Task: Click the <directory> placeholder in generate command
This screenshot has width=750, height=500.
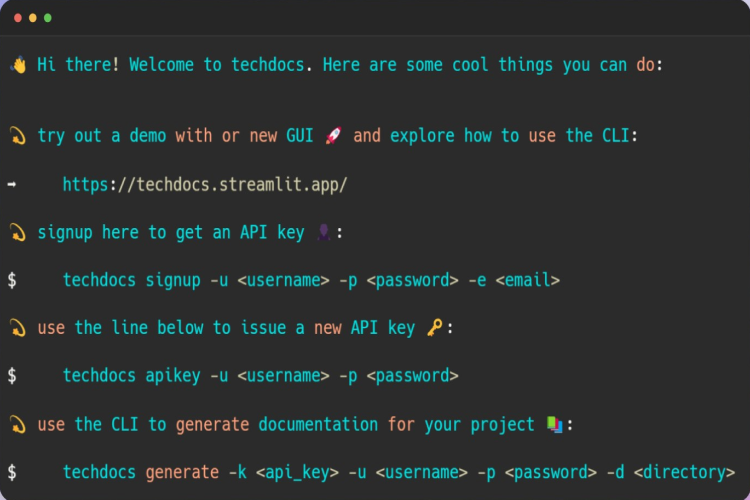Action: click(x=684, y=472)
